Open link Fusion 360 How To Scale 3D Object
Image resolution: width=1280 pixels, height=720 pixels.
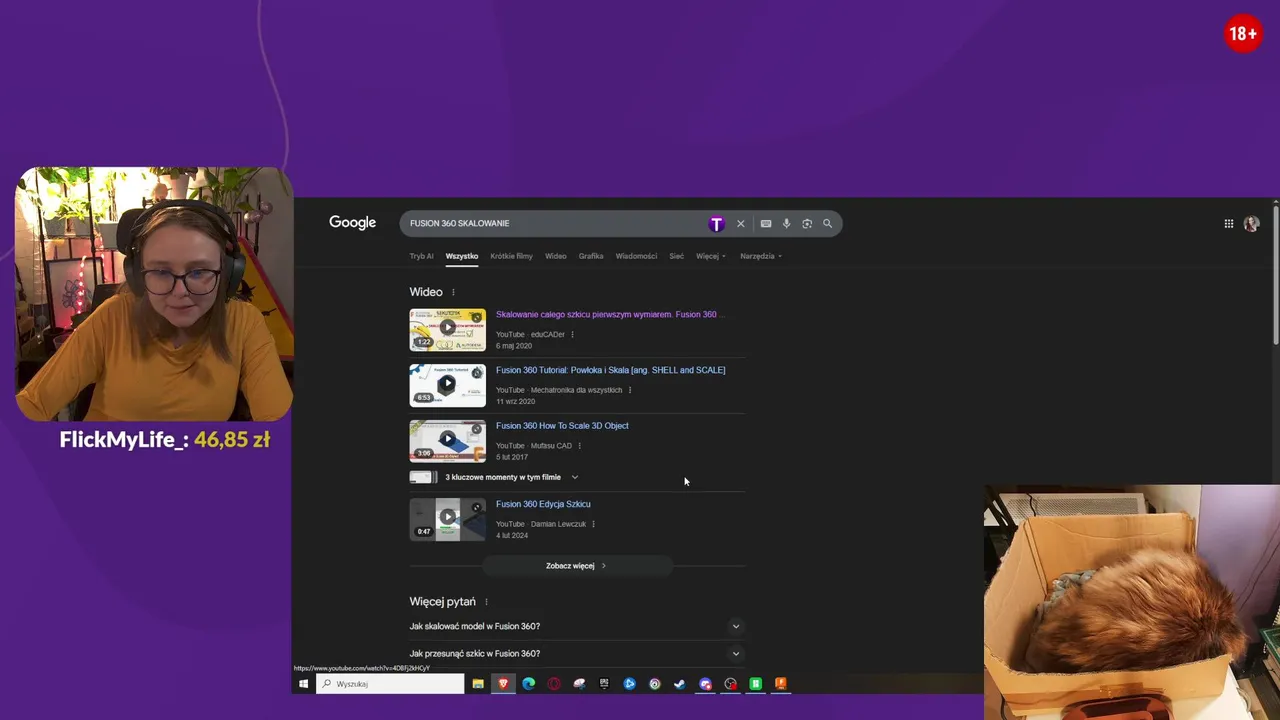coord(562,426)
